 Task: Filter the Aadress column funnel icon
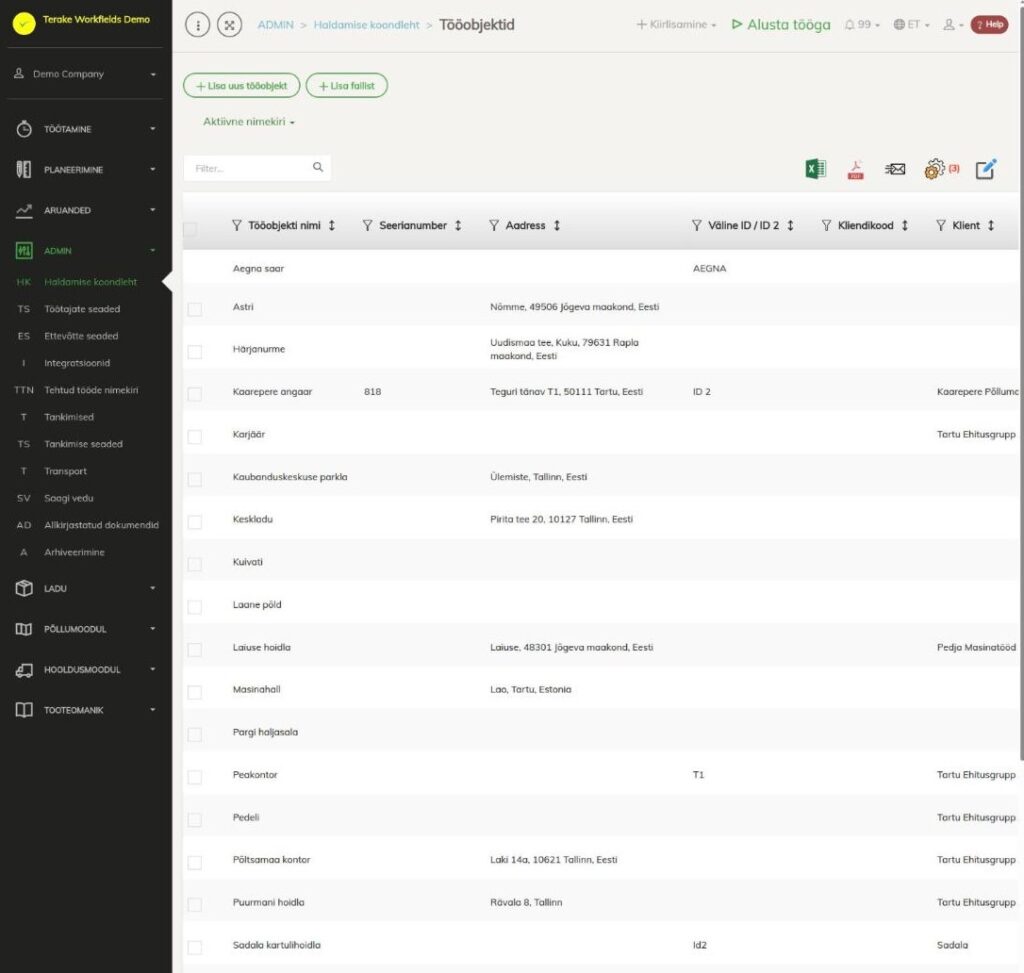(494, 225)
